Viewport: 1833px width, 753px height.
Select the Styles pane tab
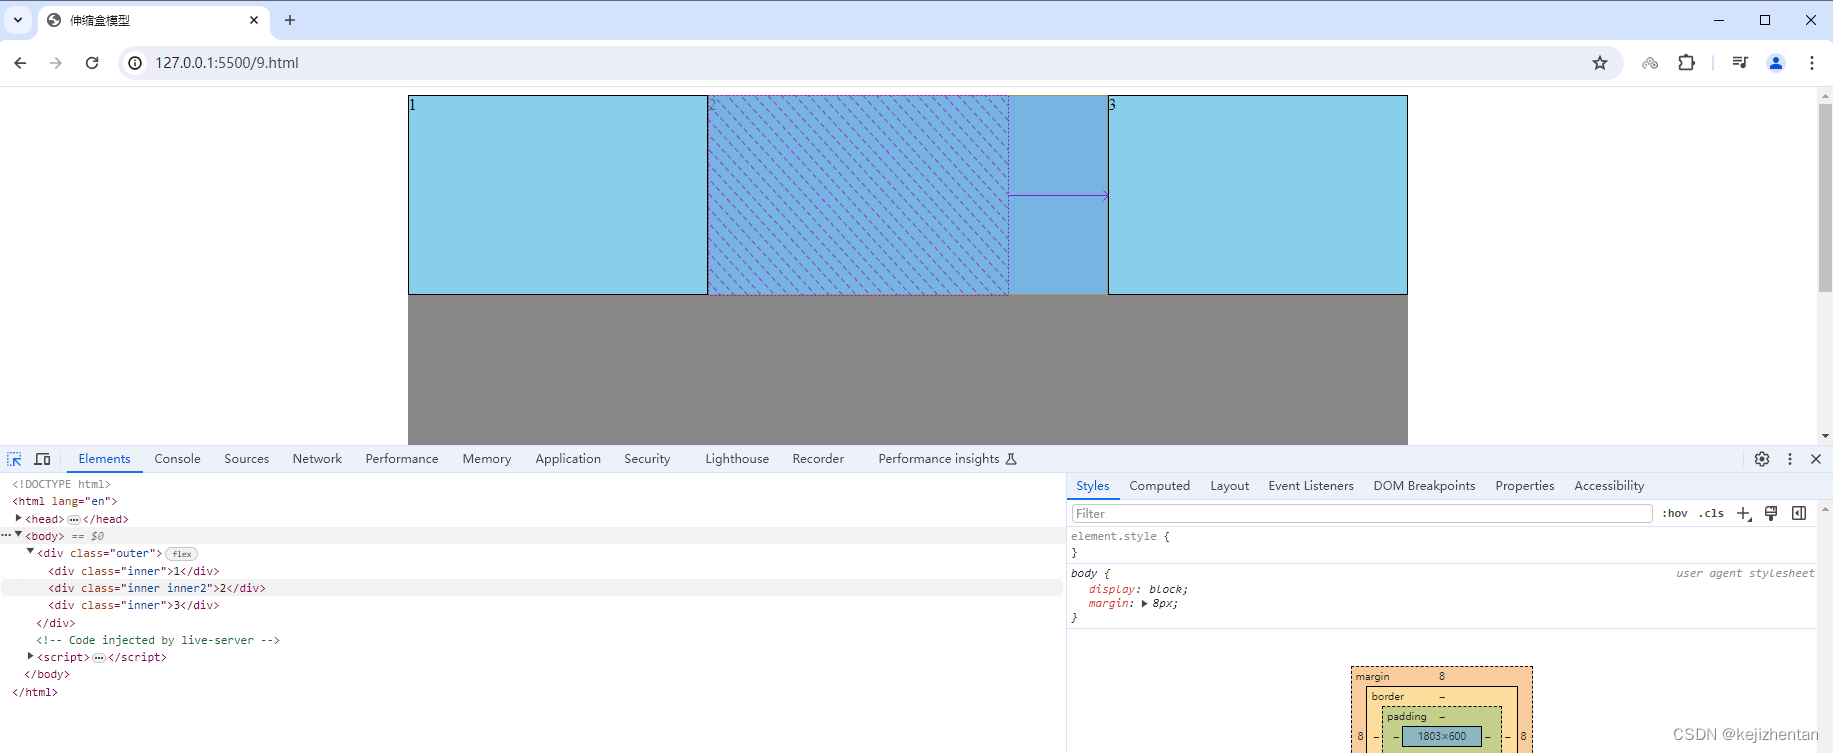[x=1093, y=486]
